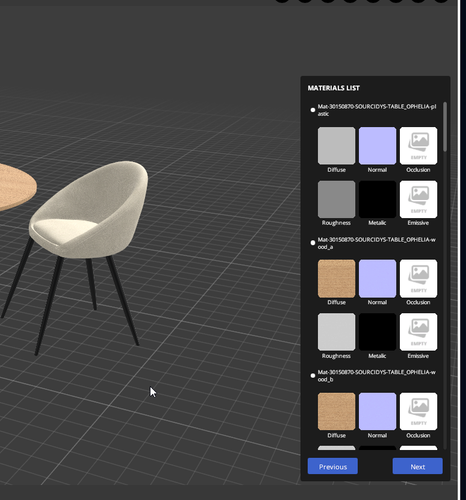This screenshot has height=500, width=466.
Task: Click the wood_b empty Occlusion slot
Action: click(x=418, y=411)
